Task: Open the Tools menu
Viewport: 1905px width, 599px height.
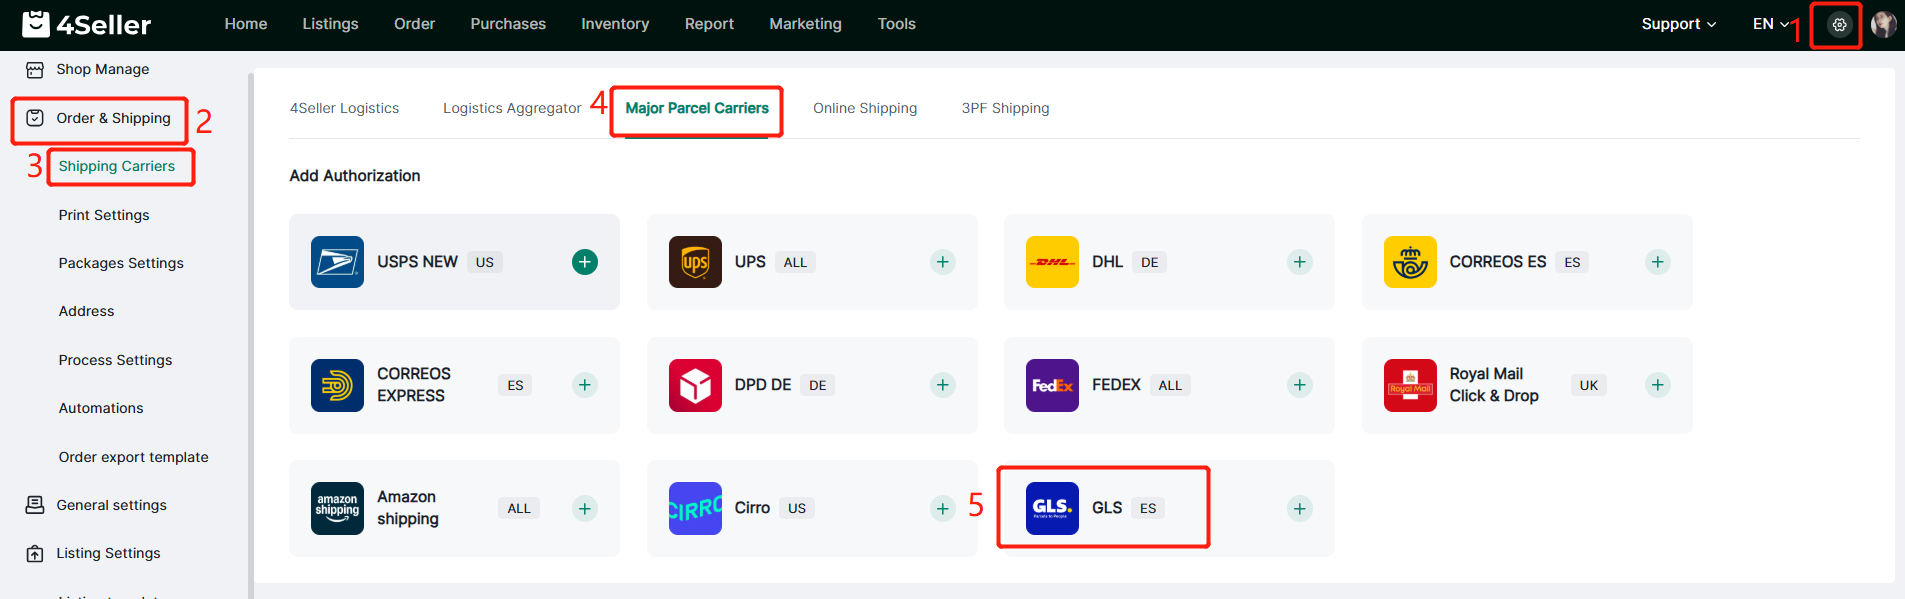Action: pyautogui.click(x=897, y=24)
